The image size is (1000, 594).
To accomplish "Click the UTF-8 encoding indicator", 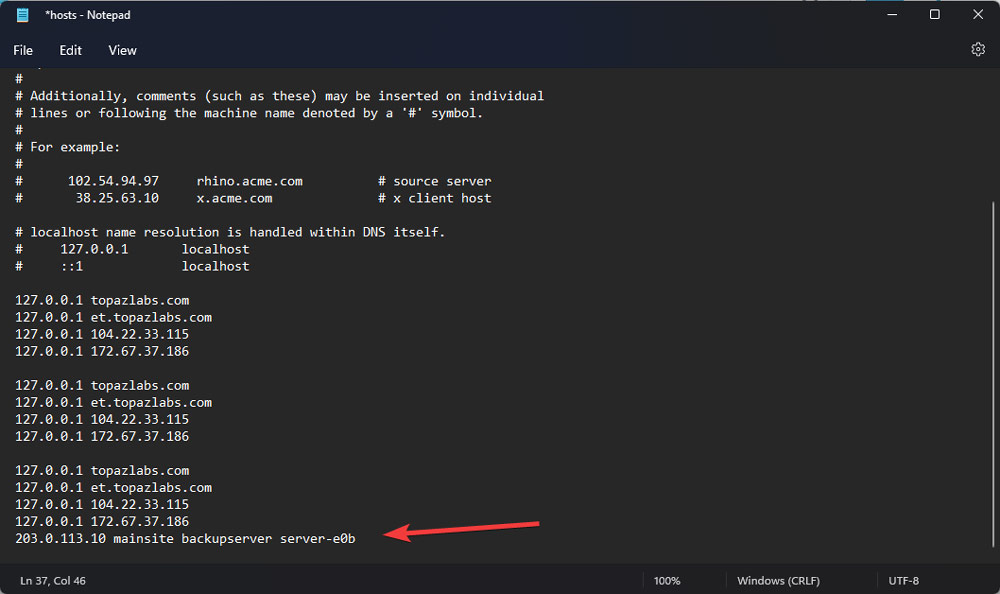I will coord(904,581).
